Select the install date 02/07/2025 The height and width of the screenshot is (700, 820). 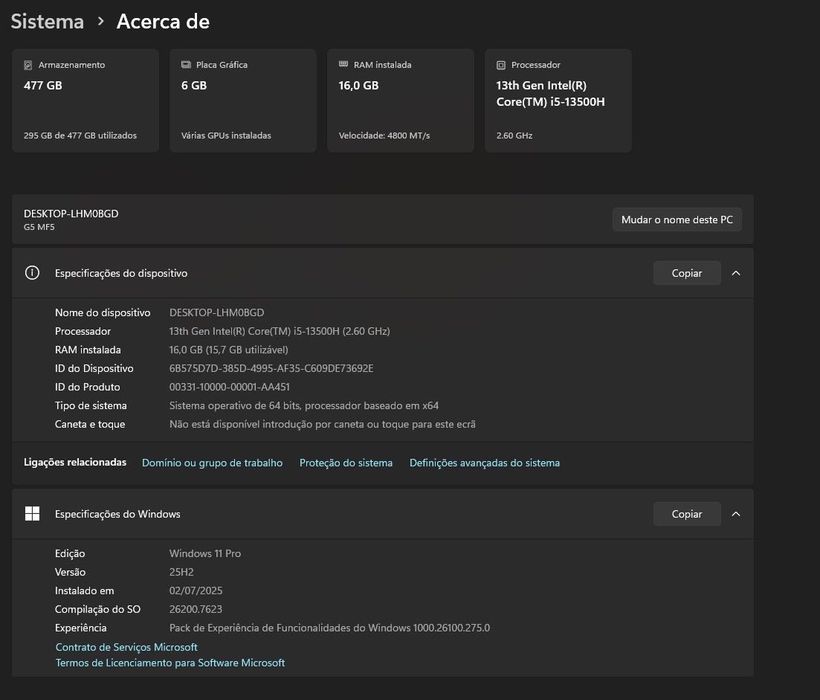196,591
